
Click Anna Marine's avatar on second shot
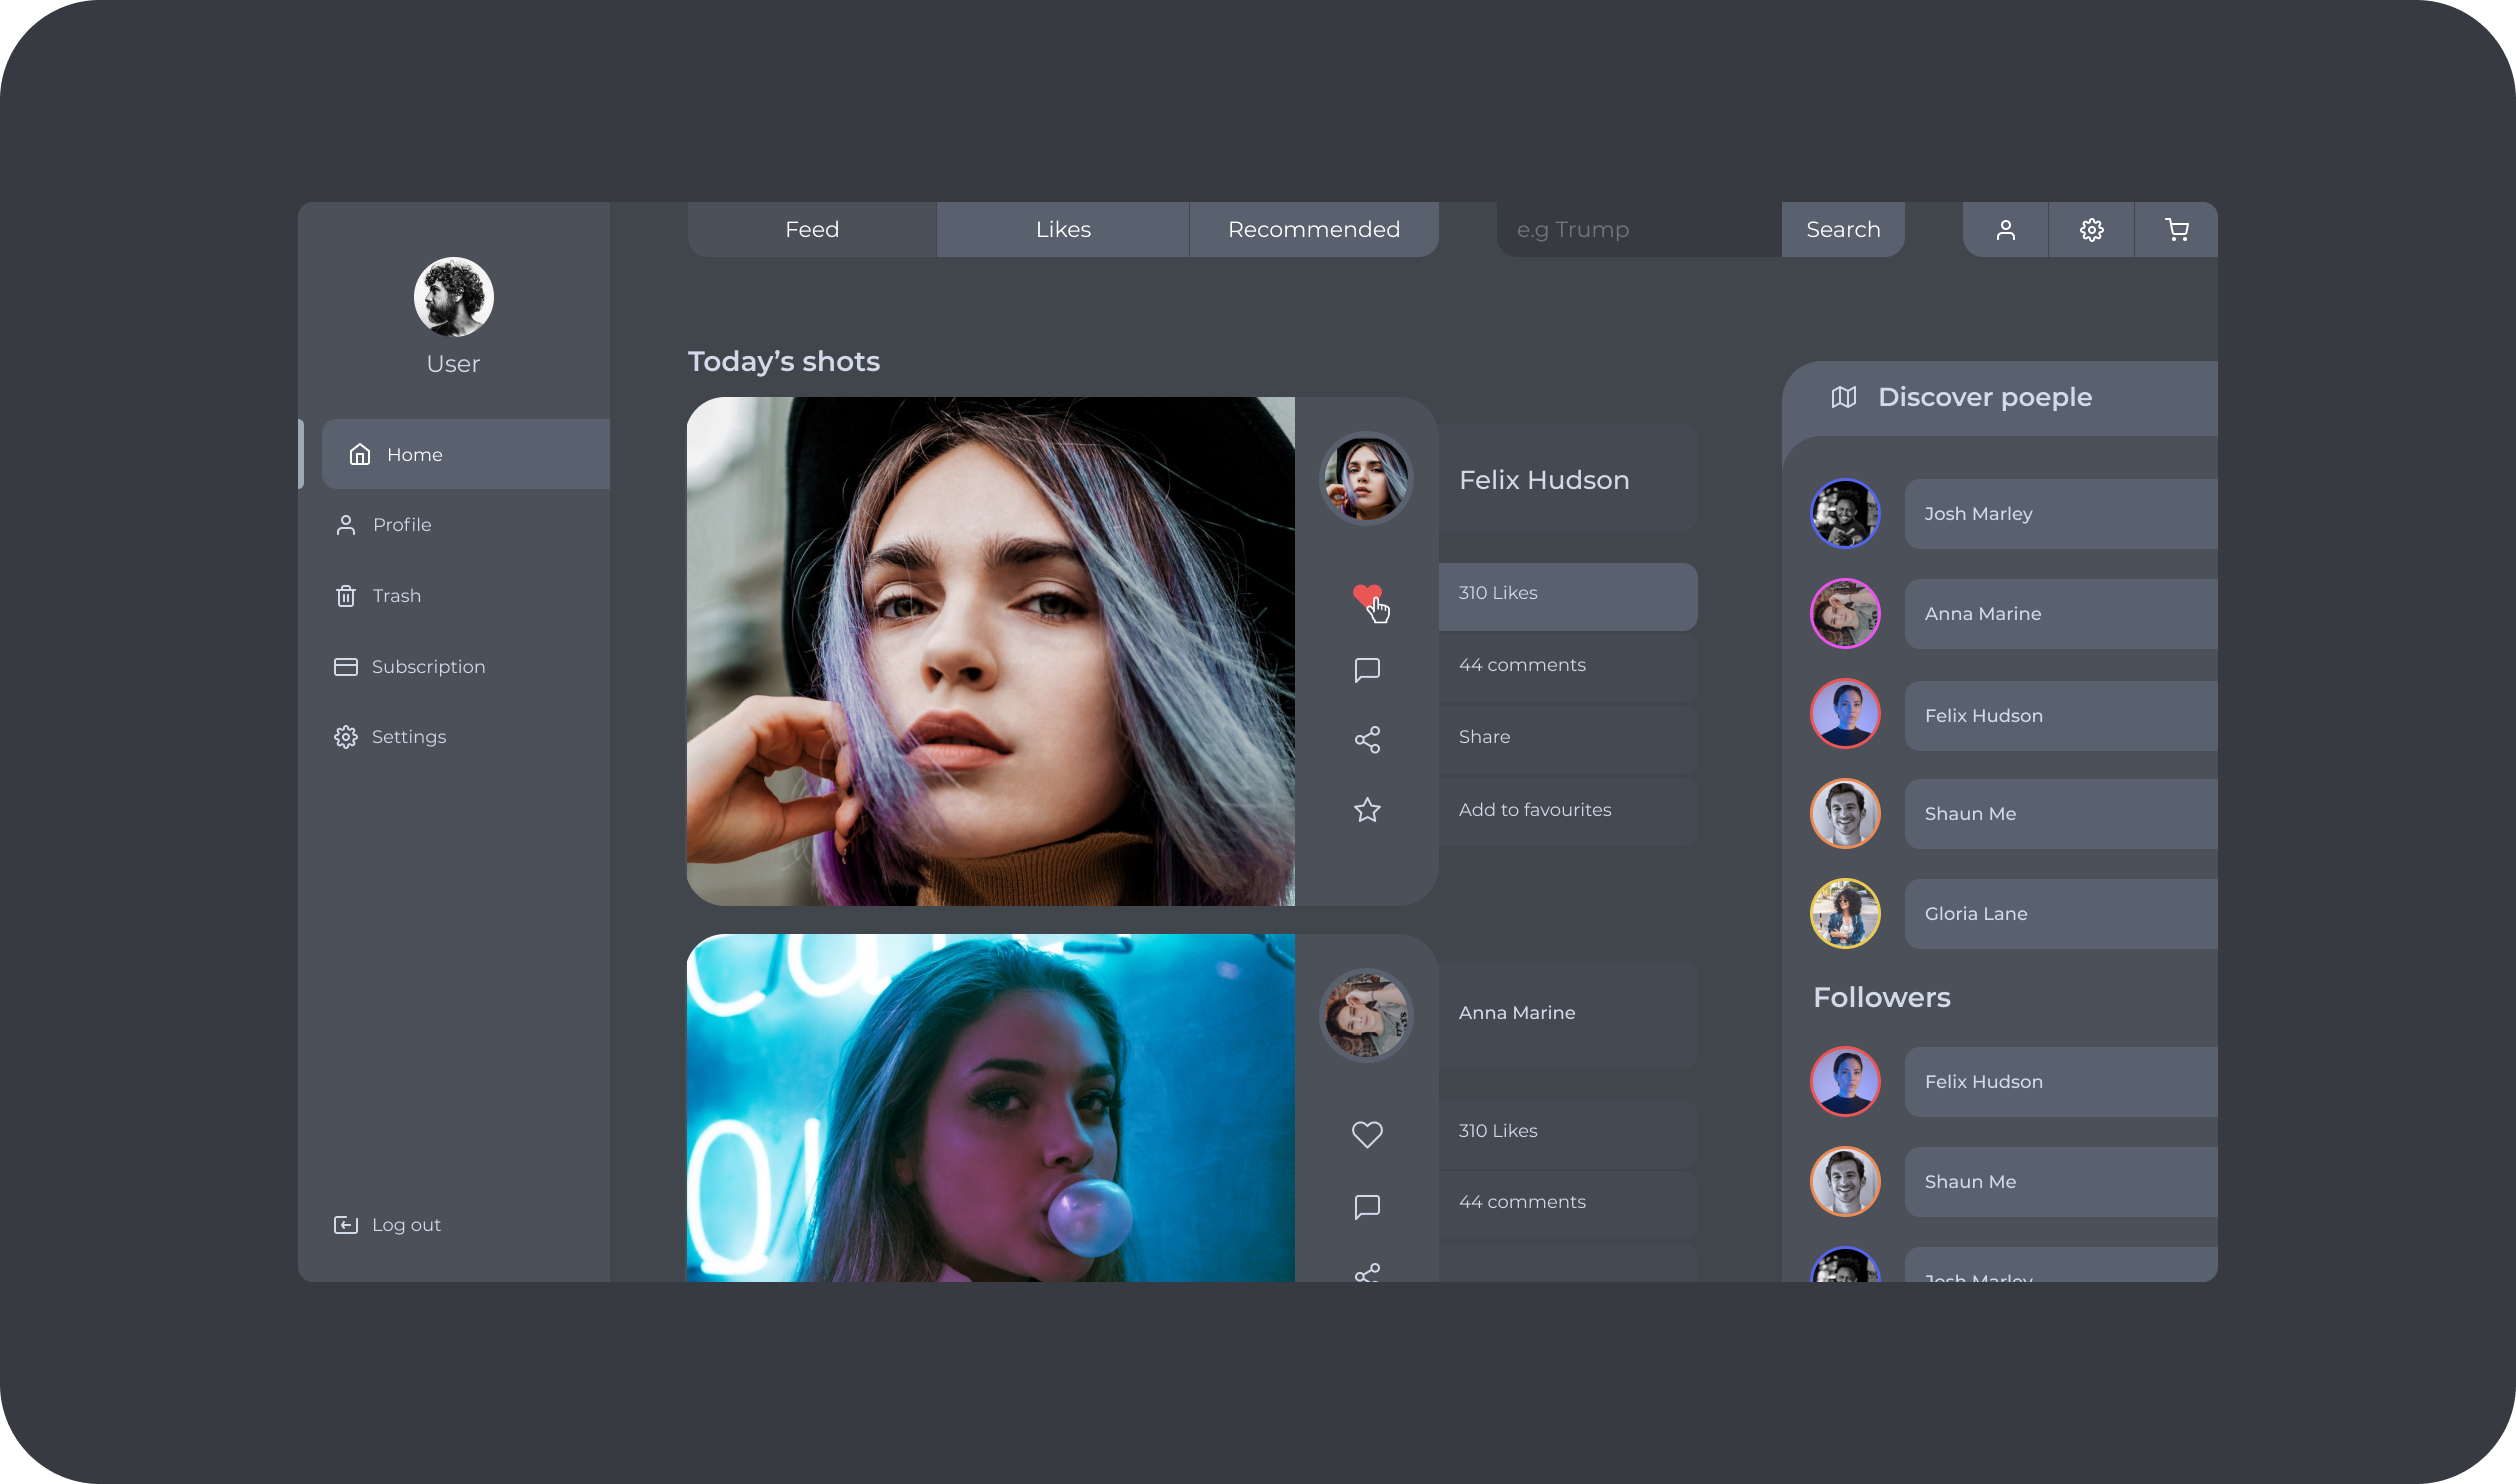coord(1366,1015)
